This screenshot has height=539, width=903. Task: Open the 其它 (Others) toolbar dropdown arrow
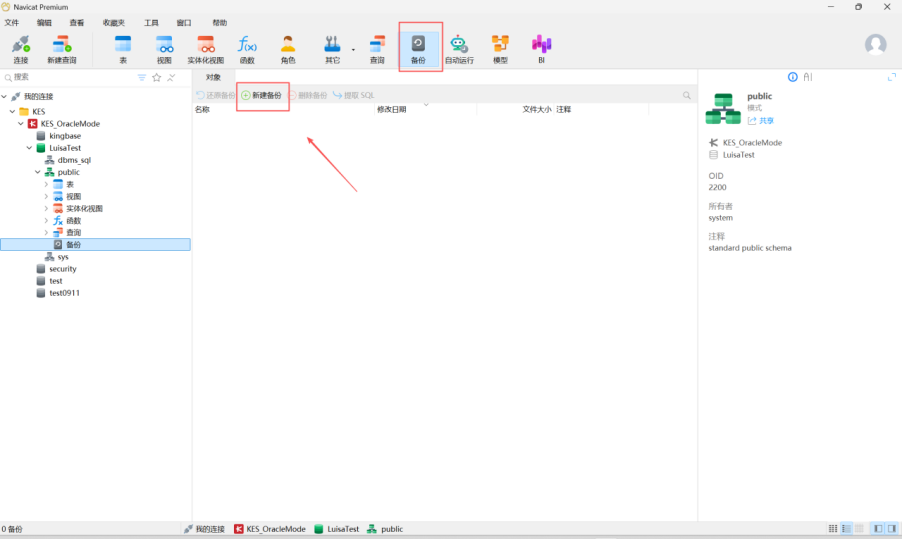(x=353, y=49)
